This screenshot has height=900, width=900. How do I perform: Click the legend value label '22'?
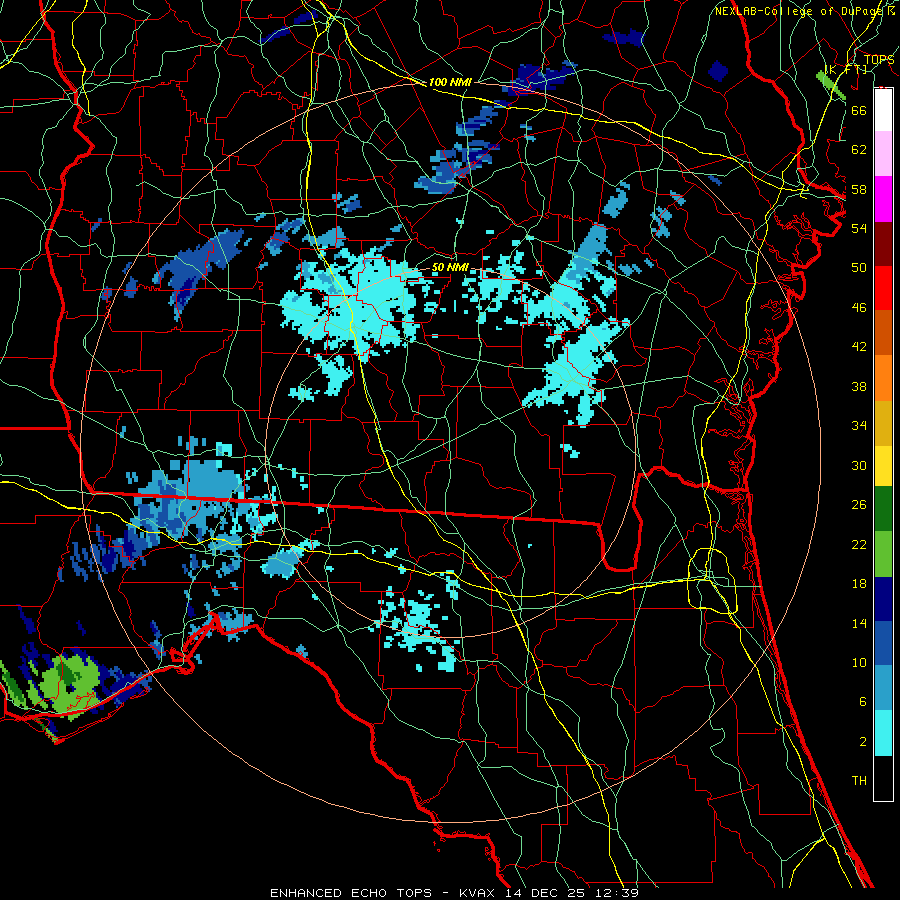(x=859, y=545)
